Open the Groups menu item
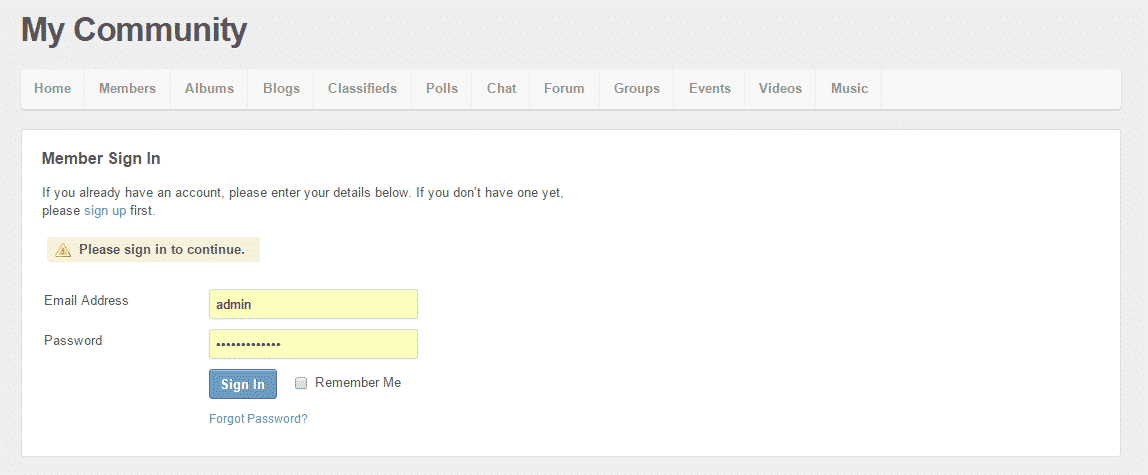The width and height of the screenshot is (1148, 475). pos(636,89)
